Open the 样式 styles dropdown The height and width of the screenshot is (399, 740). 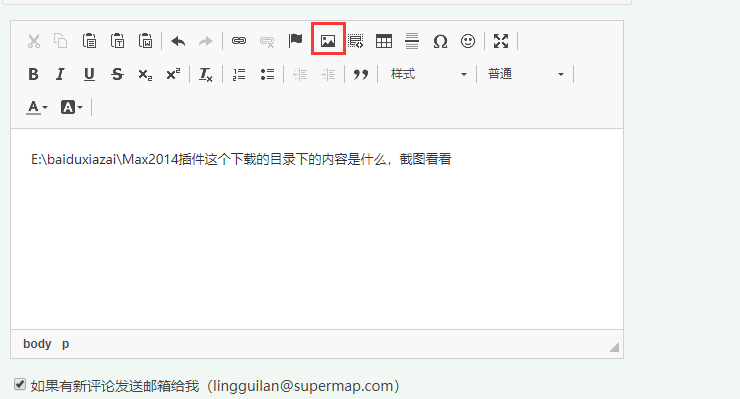click(428, 74)
